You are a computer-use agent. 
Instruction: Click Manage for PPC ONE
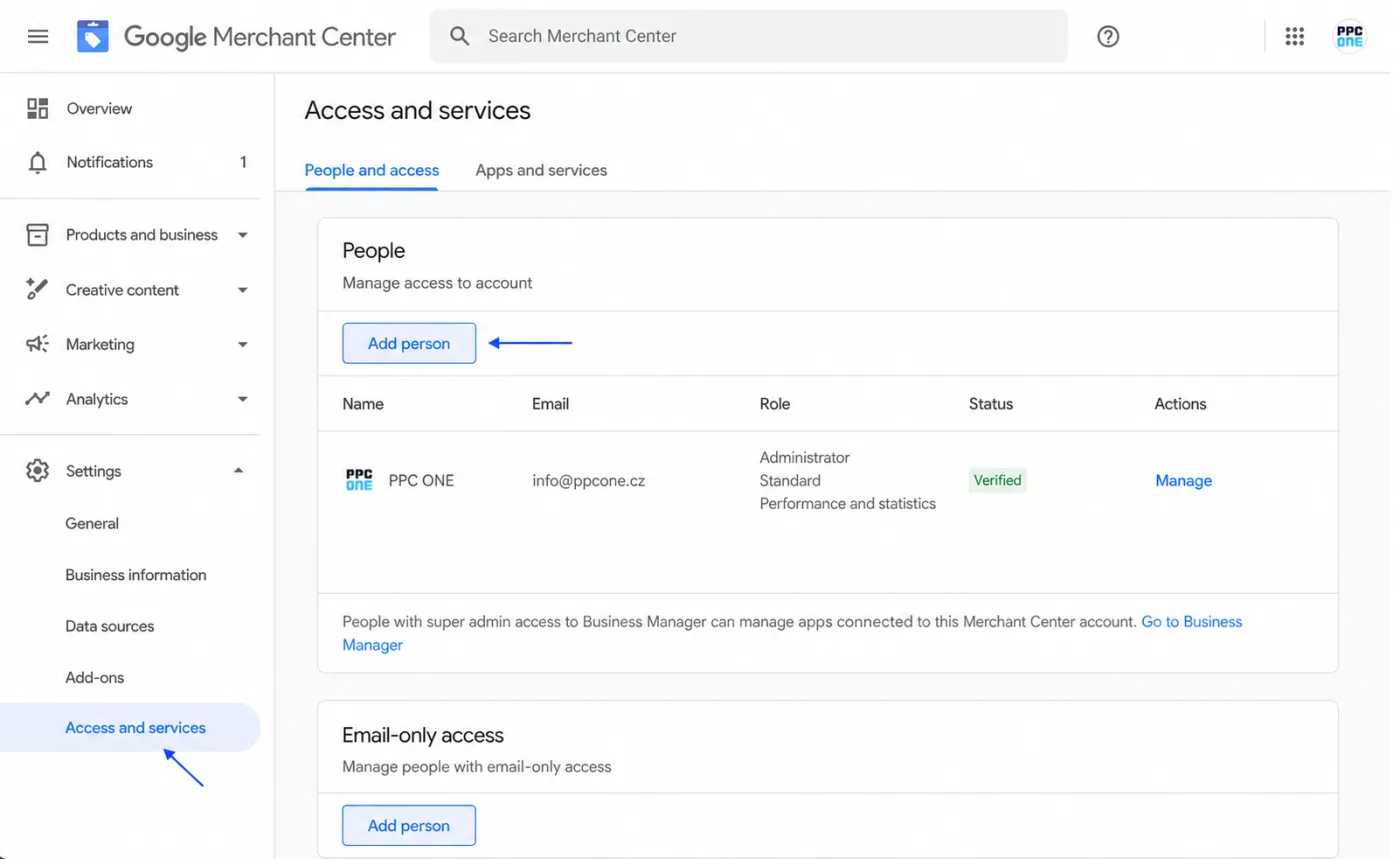[x=1183, y=480]
